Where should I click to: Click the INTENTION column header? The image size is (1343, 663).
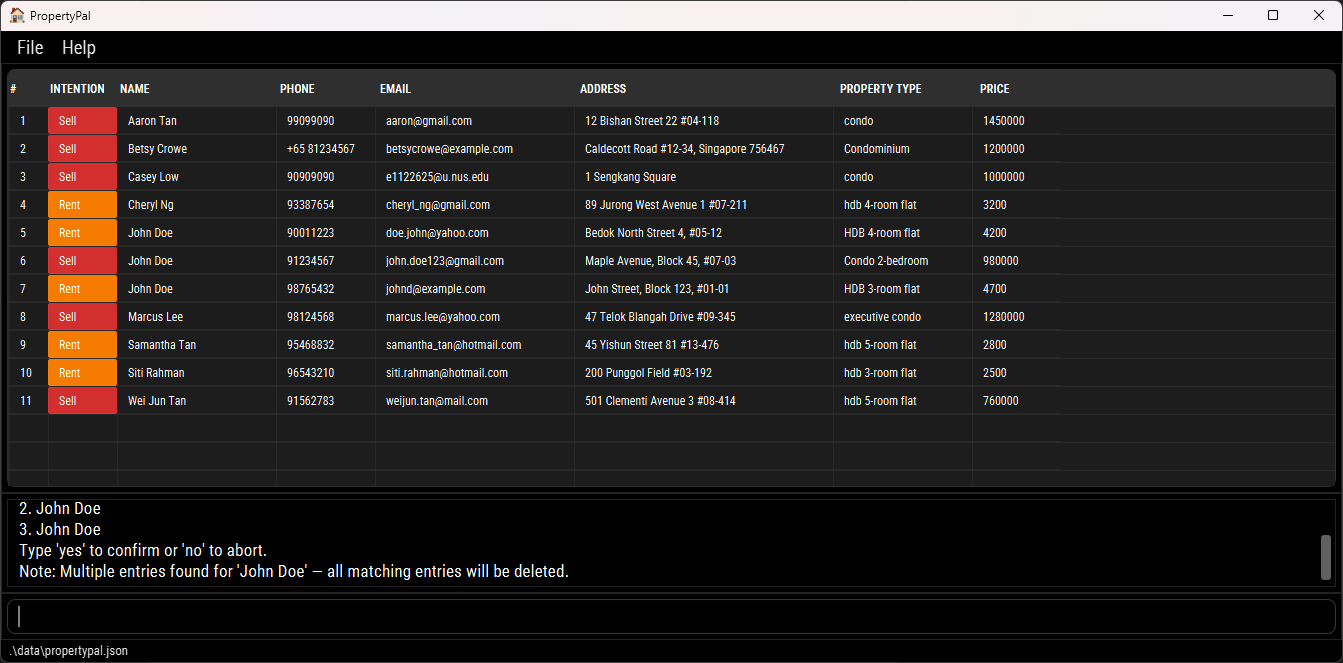click(x=77, y=89)
